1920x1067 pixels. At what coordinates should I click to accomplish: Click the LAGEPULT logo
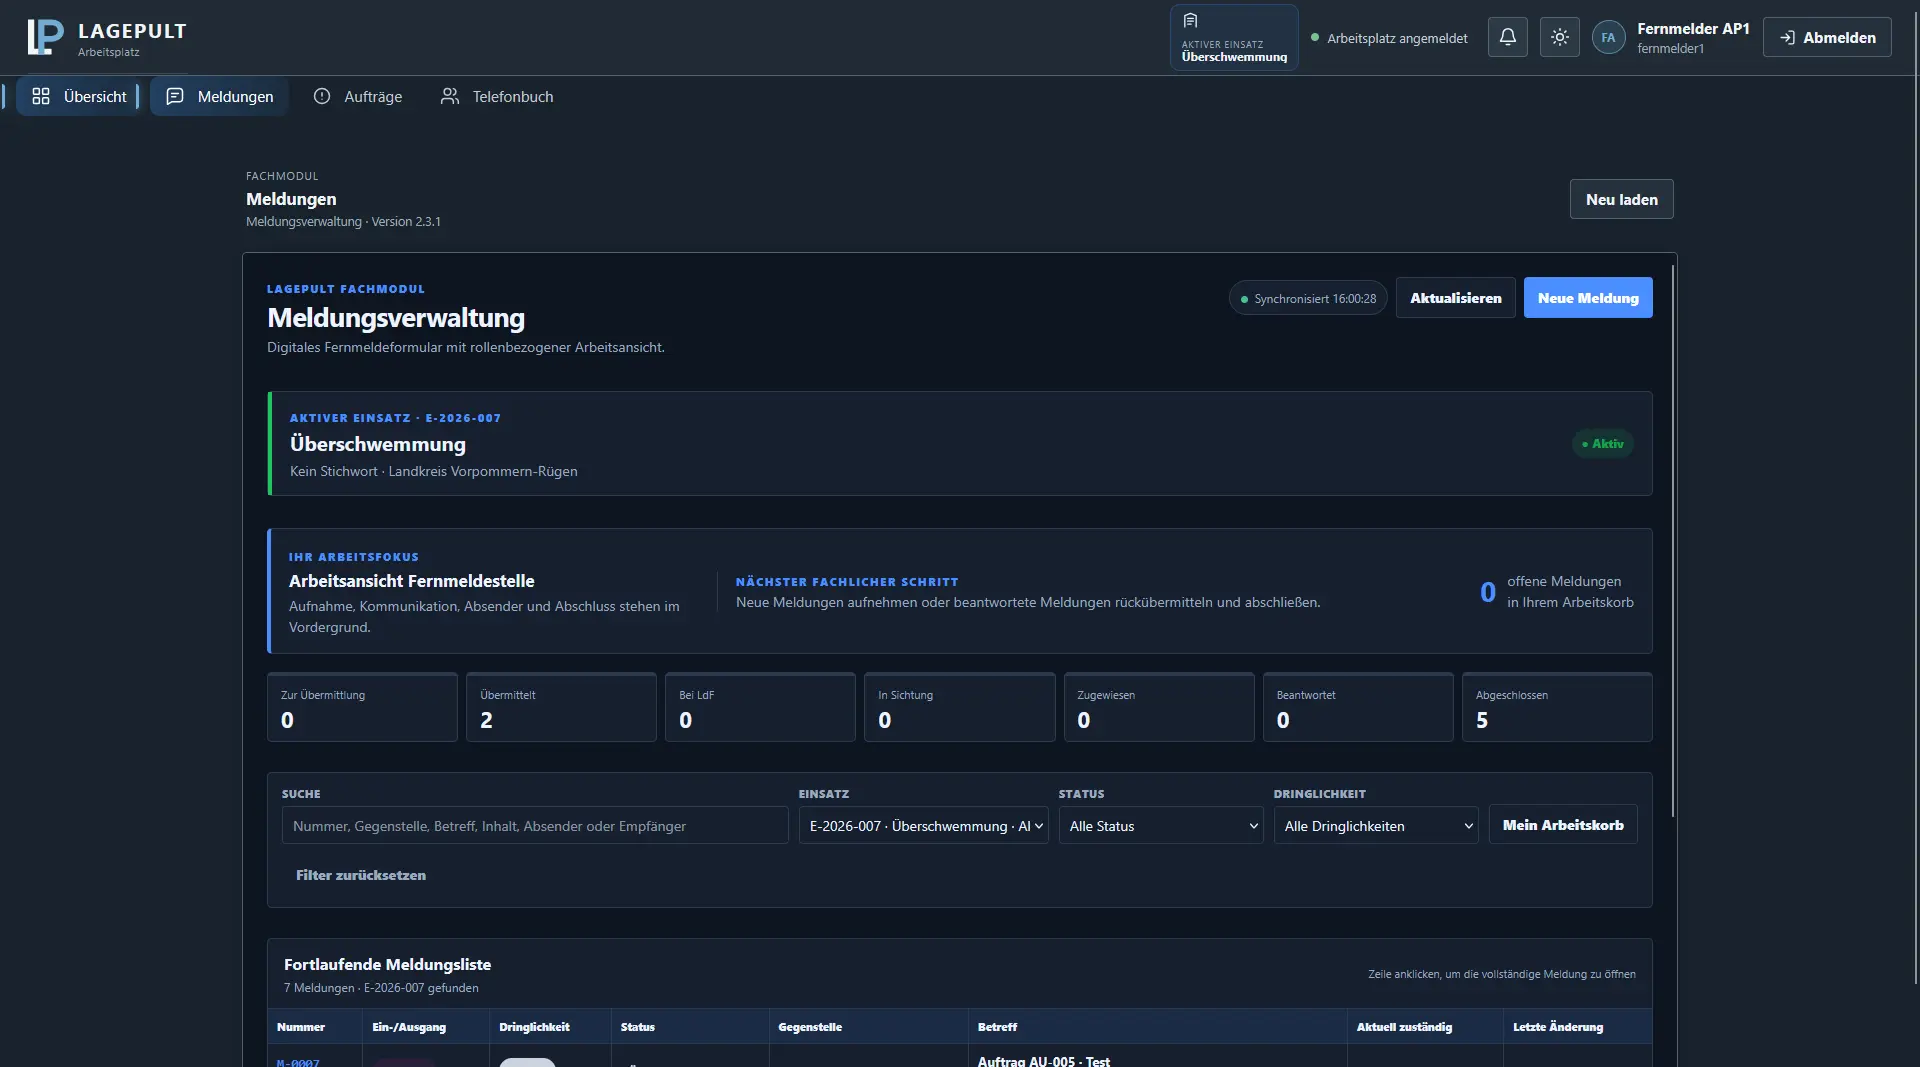tap(106, 37)
